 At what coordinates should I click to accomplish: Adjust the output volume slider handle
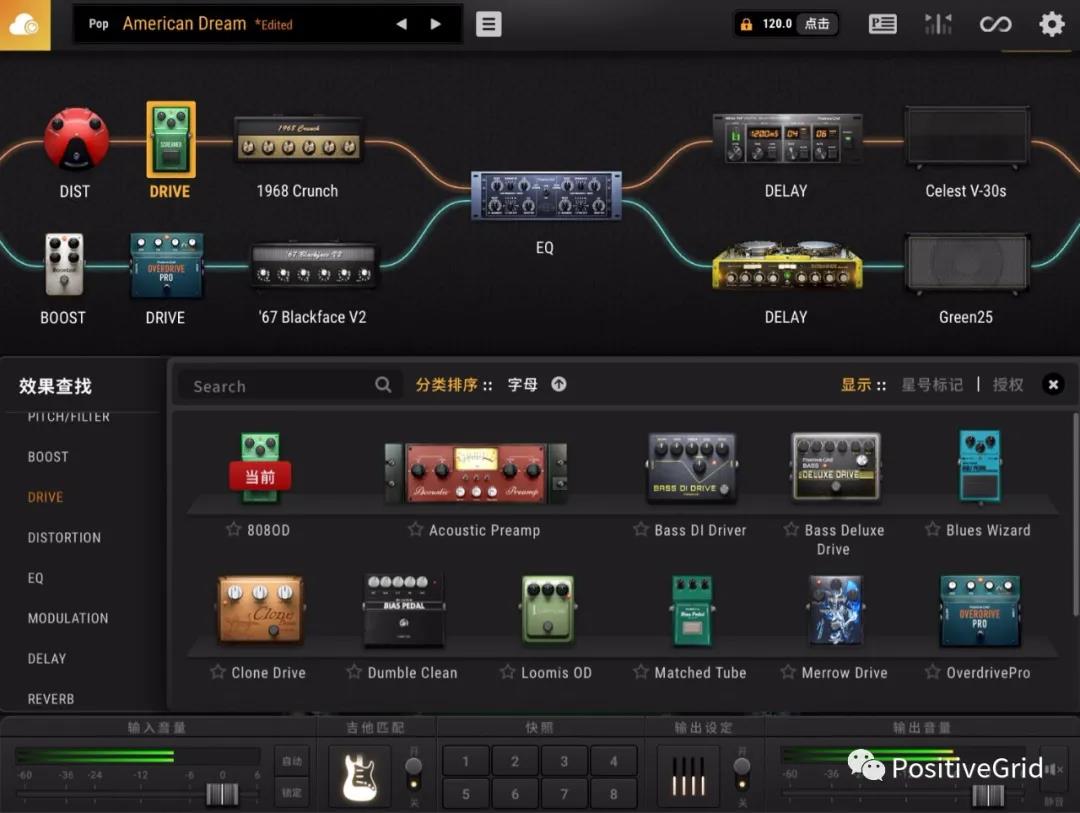coord(988,794)
